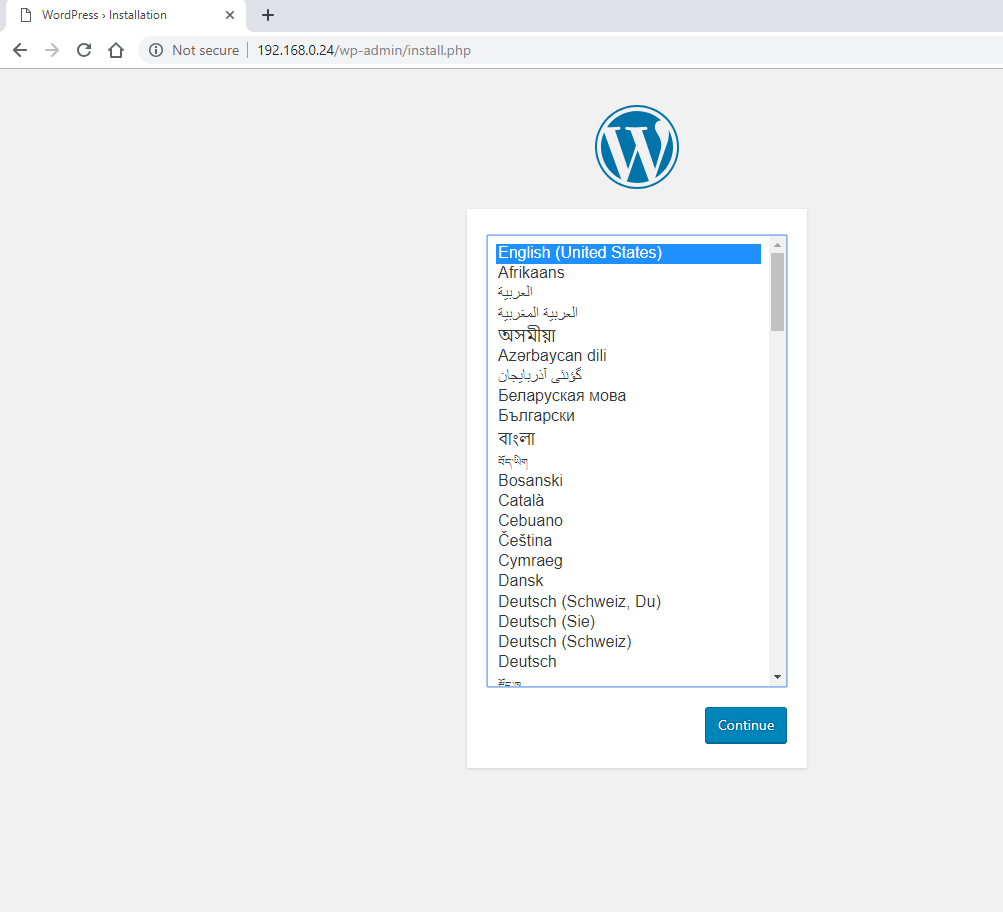The height and width of the screenshot is (912, 1003).
Task: Open site info Not secure icon
Action: coord(156,51)
